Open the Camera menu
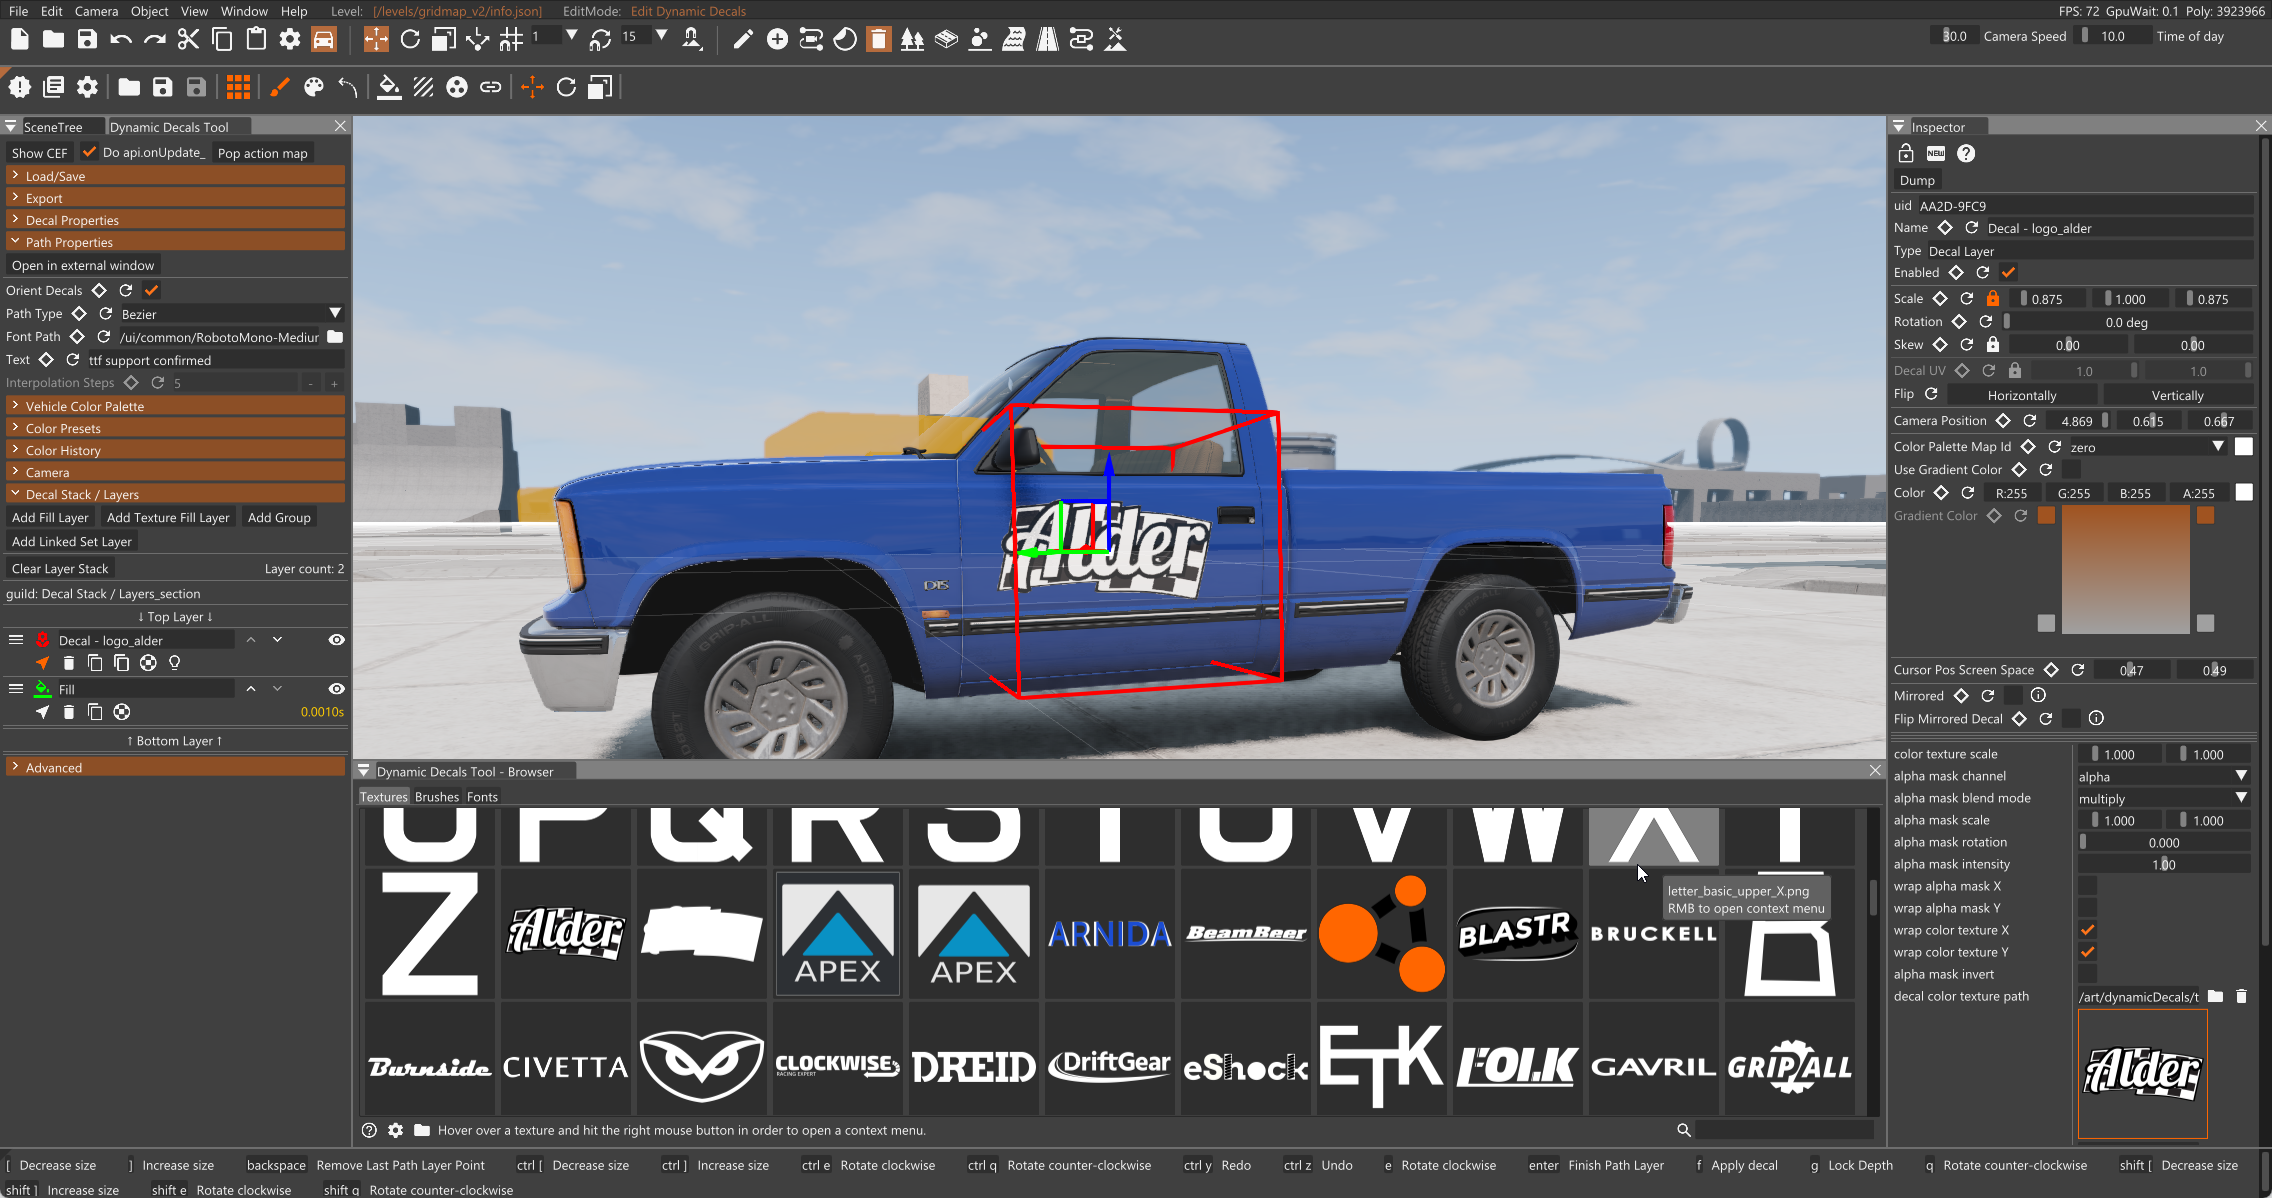2272x1198 pixels. pos(96,11)
